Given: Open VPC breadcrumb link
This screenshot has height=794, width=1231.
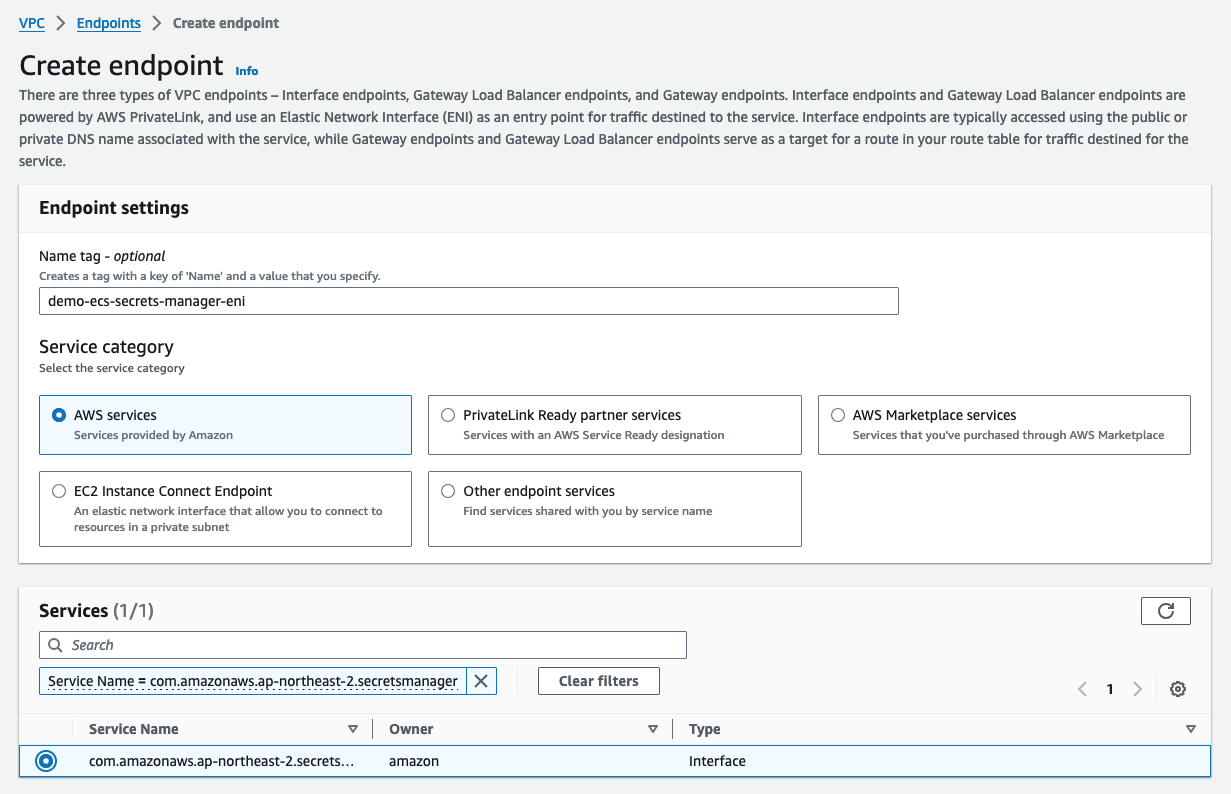Looking at the screenshot, I should [x=32, y=22].
